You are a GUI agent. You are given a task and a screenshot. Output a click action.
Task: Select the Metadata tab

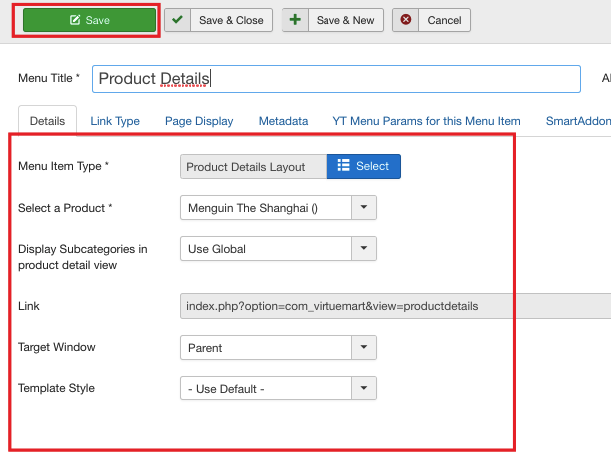[x=283, y=121]
